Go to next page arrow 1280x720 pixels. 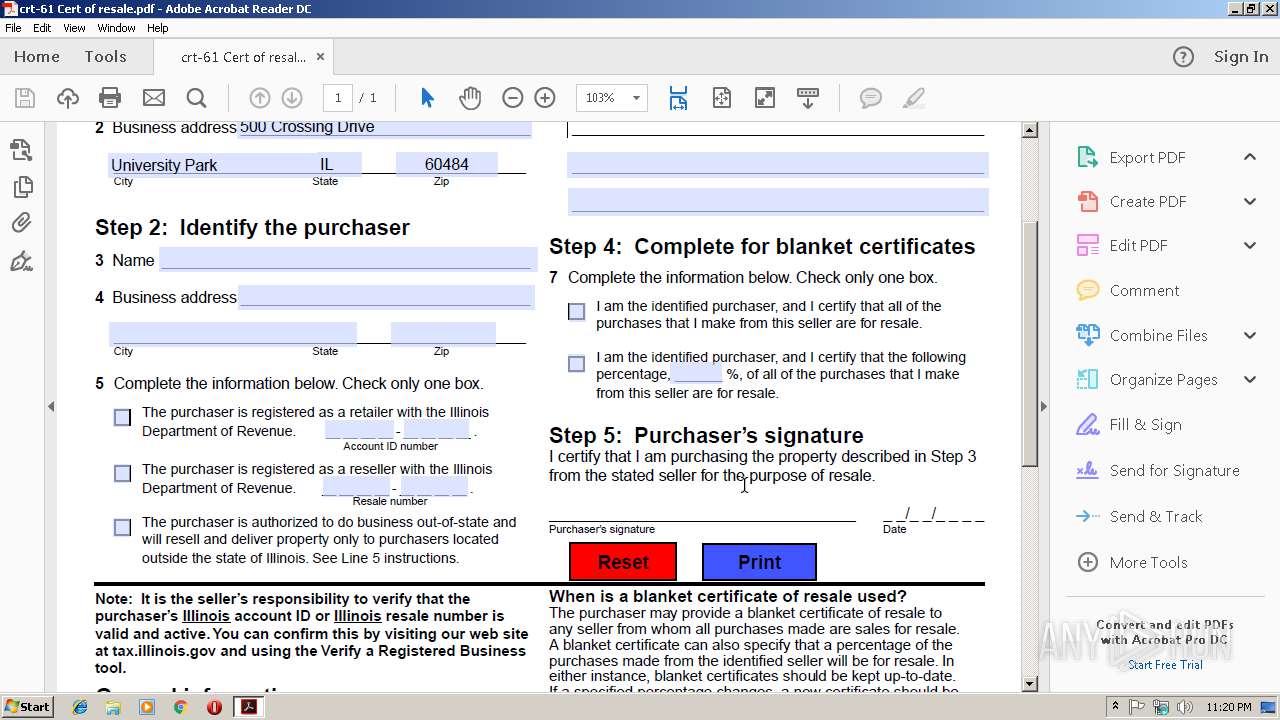pyautogui.click(x=292, y=98)
